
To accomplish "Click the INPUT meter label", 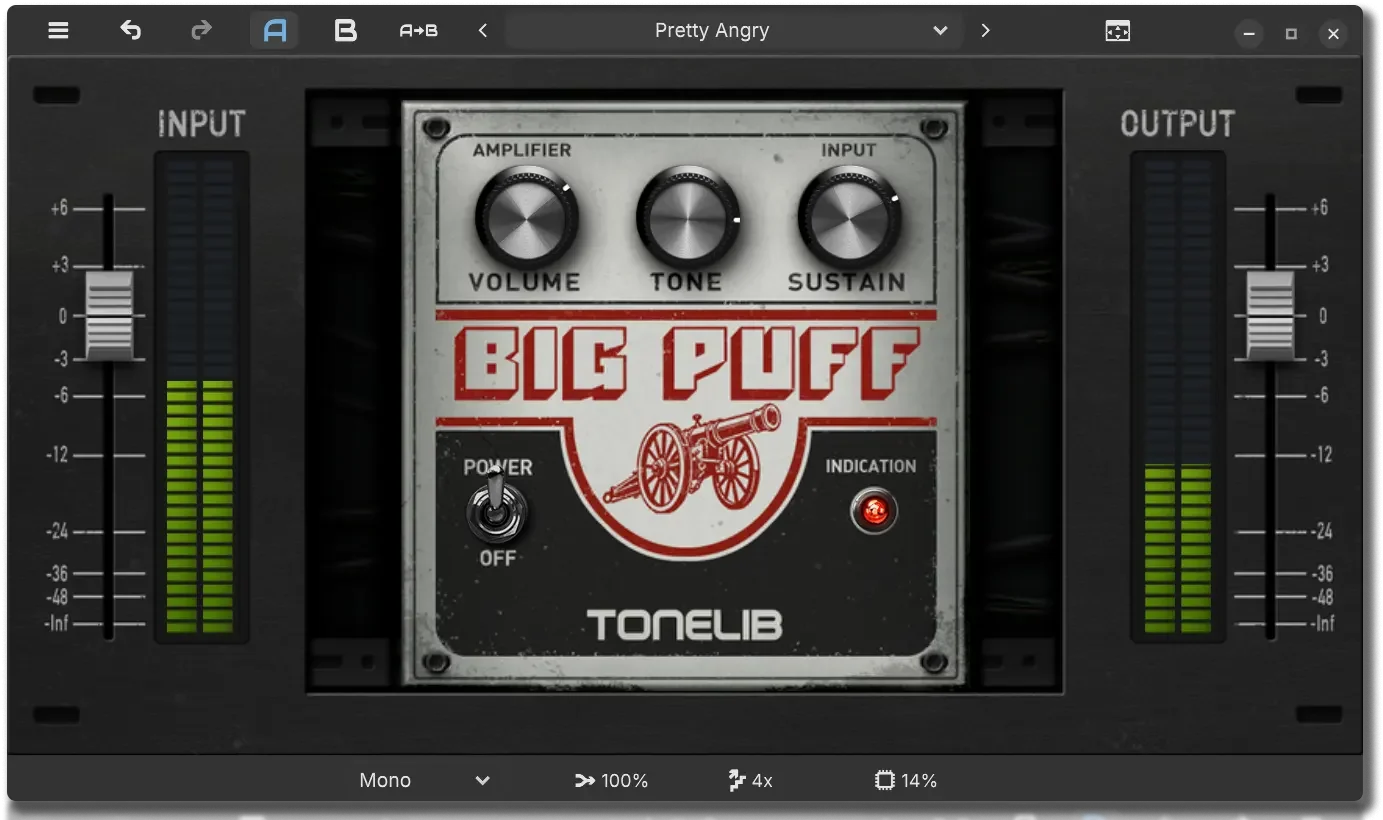I will [201, 124].
